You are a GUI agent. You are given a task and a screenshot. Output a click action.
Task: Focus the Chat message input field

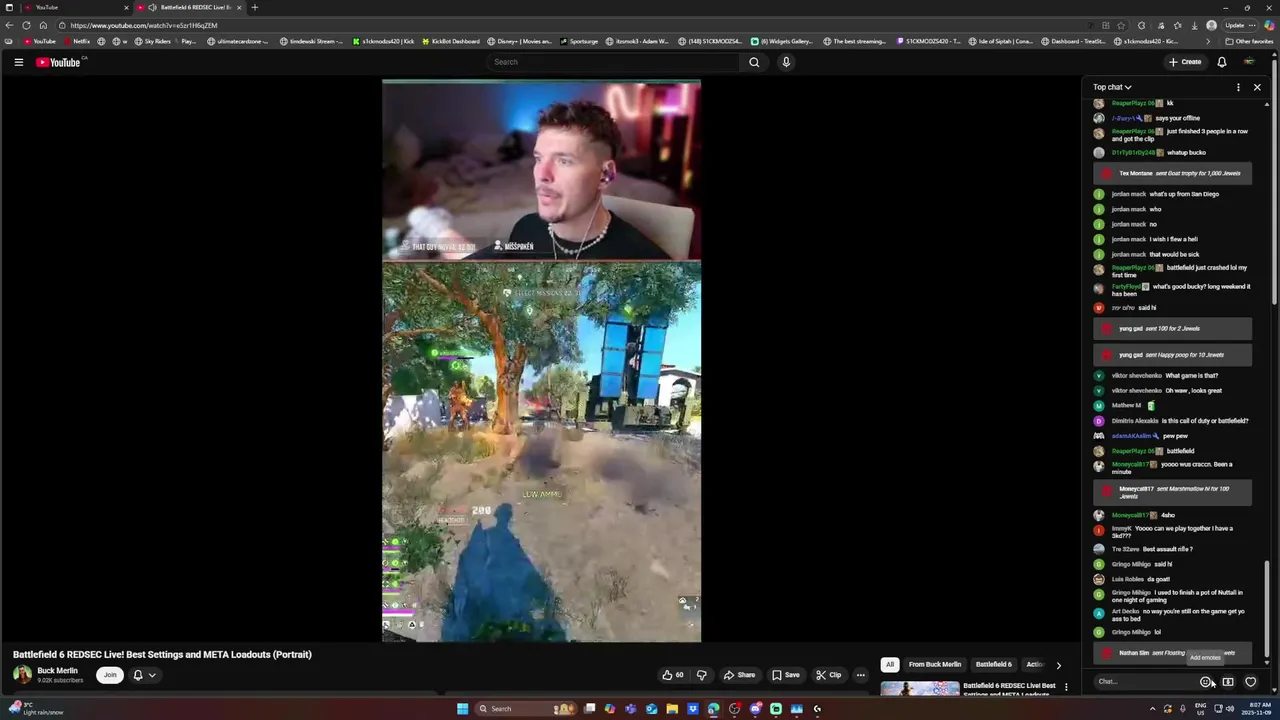(x=1145, y=682)
